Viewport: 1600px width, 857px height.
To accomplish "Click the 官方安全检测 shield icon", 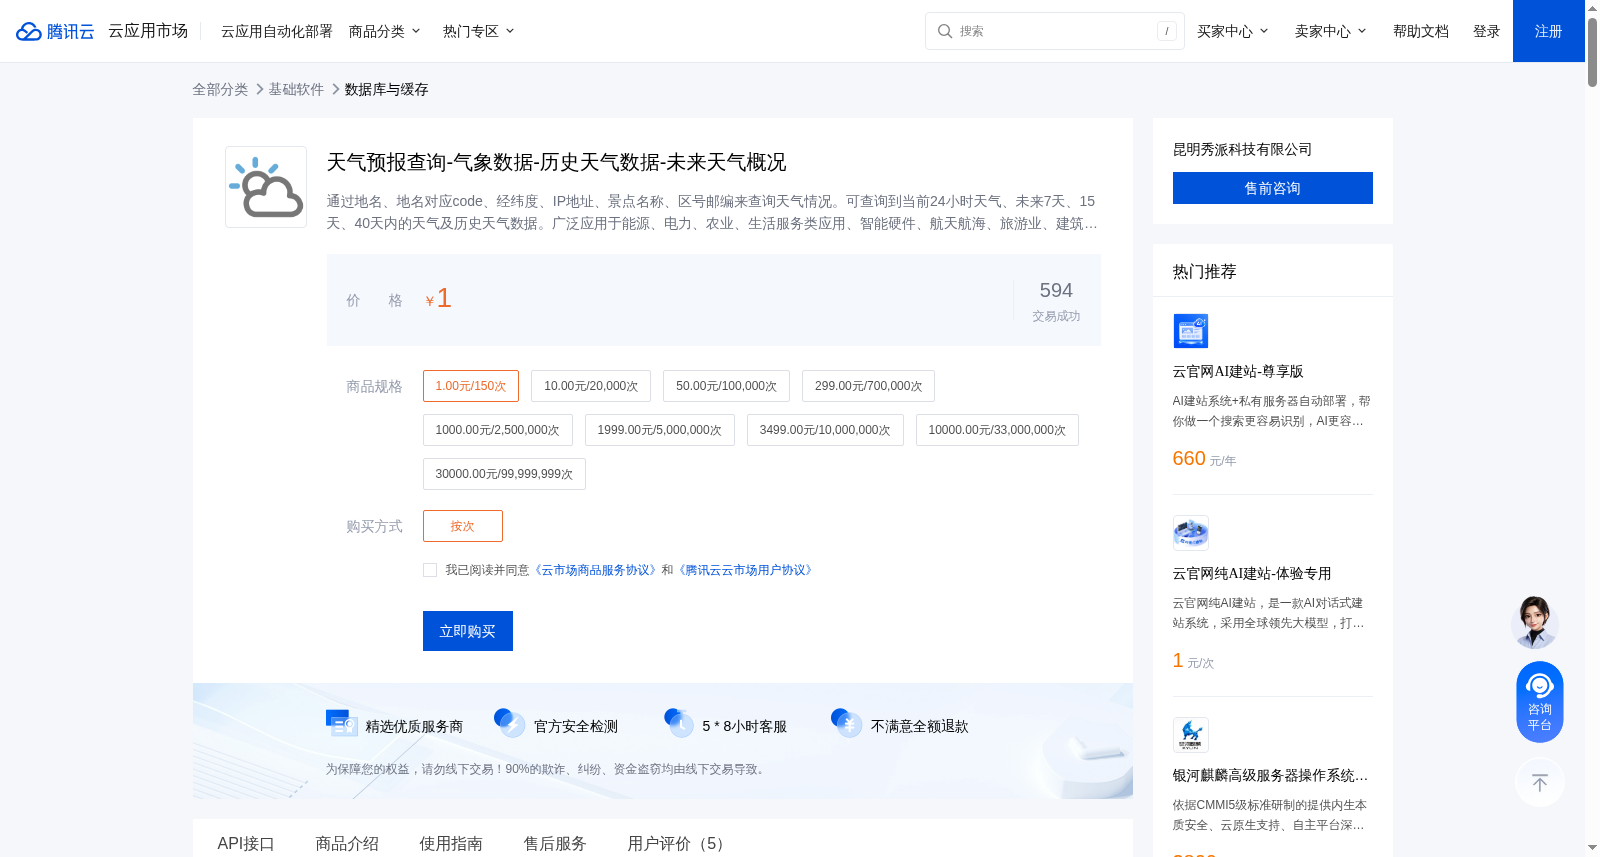I will pos(509,723).
